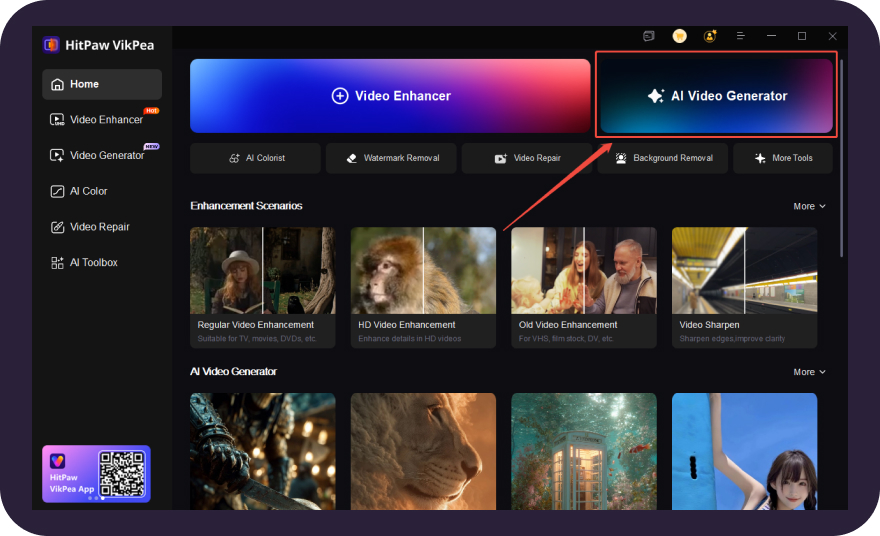Click the 'Enhancement Scenarios' heading
The image size is (880, 536).
click(246, 206)
